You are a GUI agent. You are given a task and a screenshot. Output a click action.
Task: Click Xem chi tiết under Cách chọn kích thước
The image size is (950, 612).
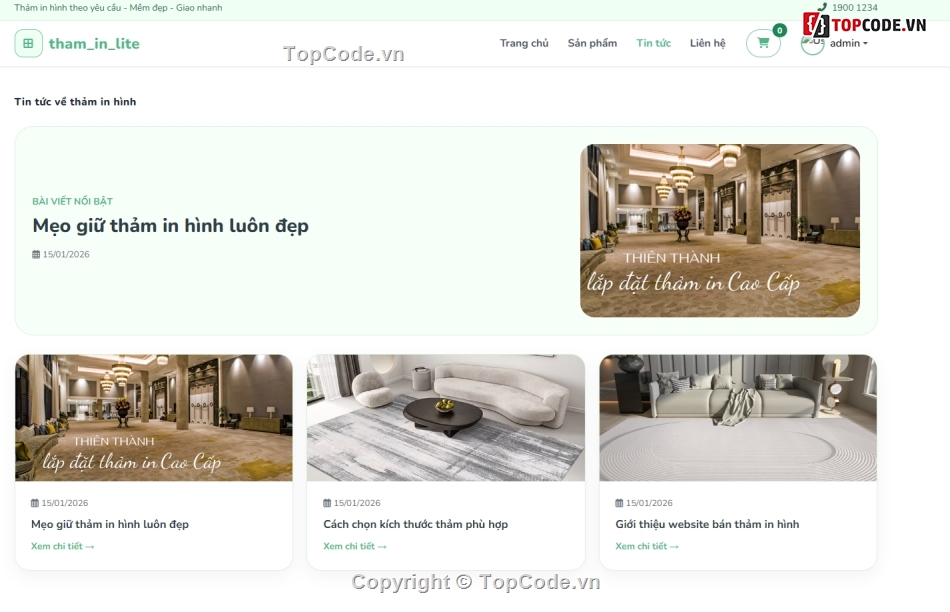(x=354, y=546)
